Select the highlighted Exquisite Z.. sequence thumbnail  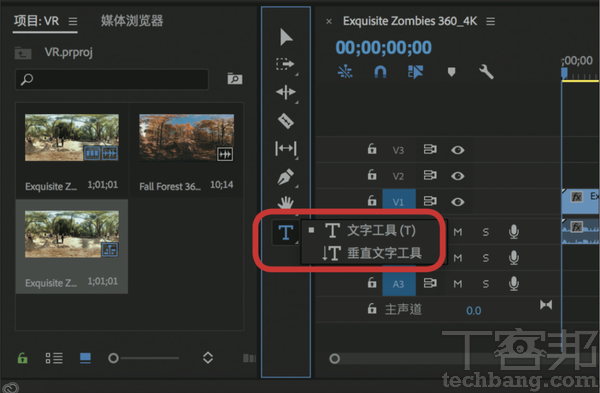(x=72, y=234)
